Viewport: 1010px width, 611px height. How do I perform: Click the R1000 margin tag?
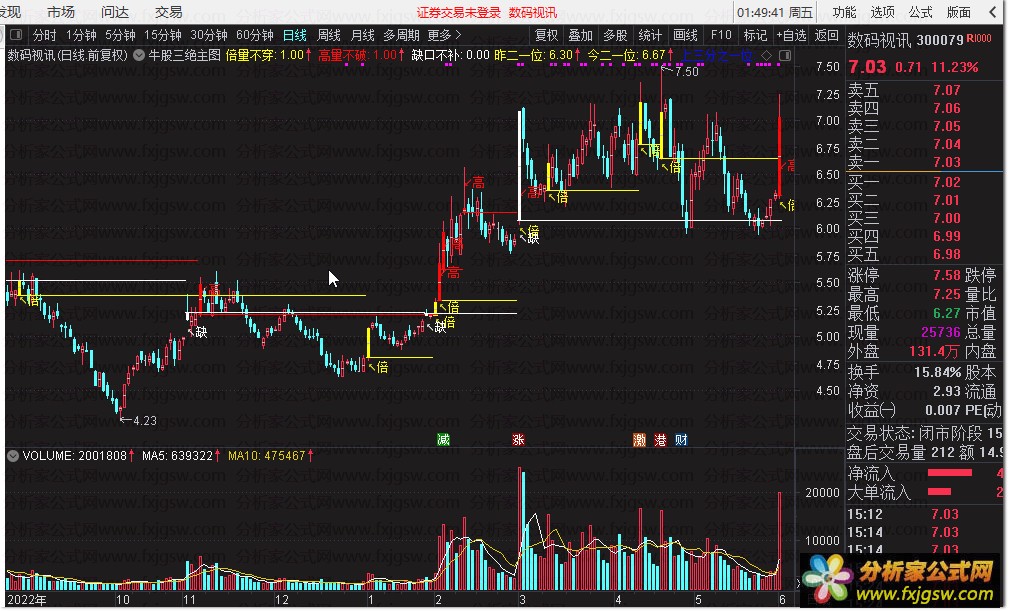(x=979, y=39)
